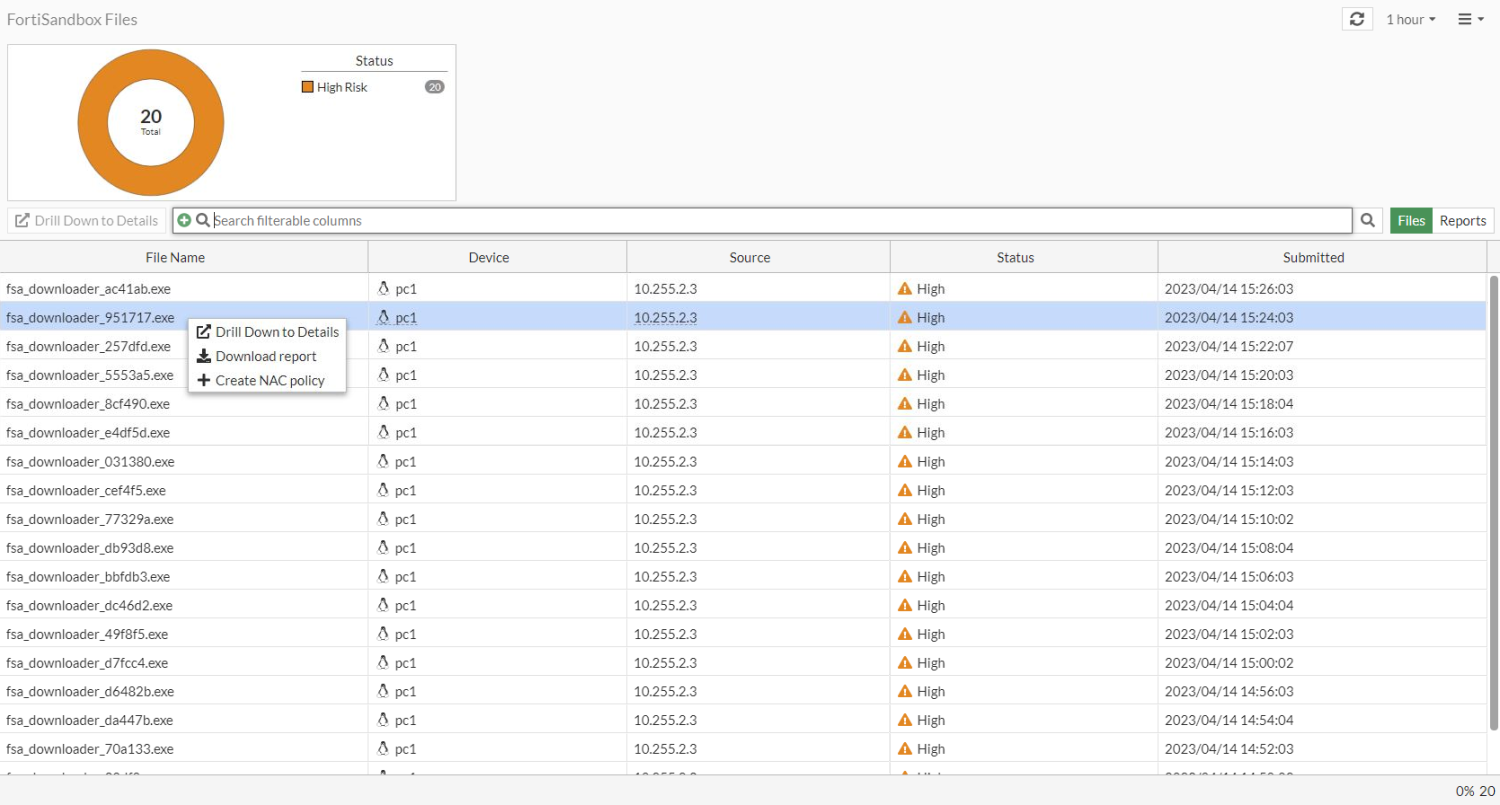Click the green plus icon to add a filter
The image size is (1500, 805).
click(x=184, y=220)
